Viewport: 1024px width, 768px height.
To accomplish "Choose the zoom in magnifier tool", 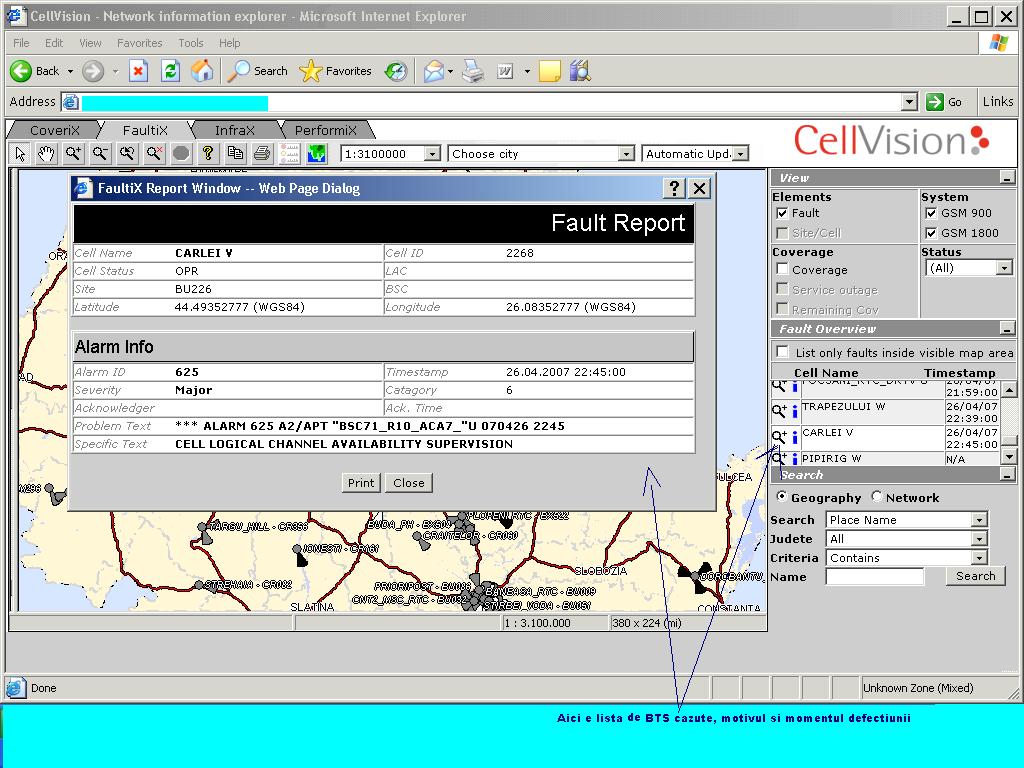I will [x=73, y=154].
